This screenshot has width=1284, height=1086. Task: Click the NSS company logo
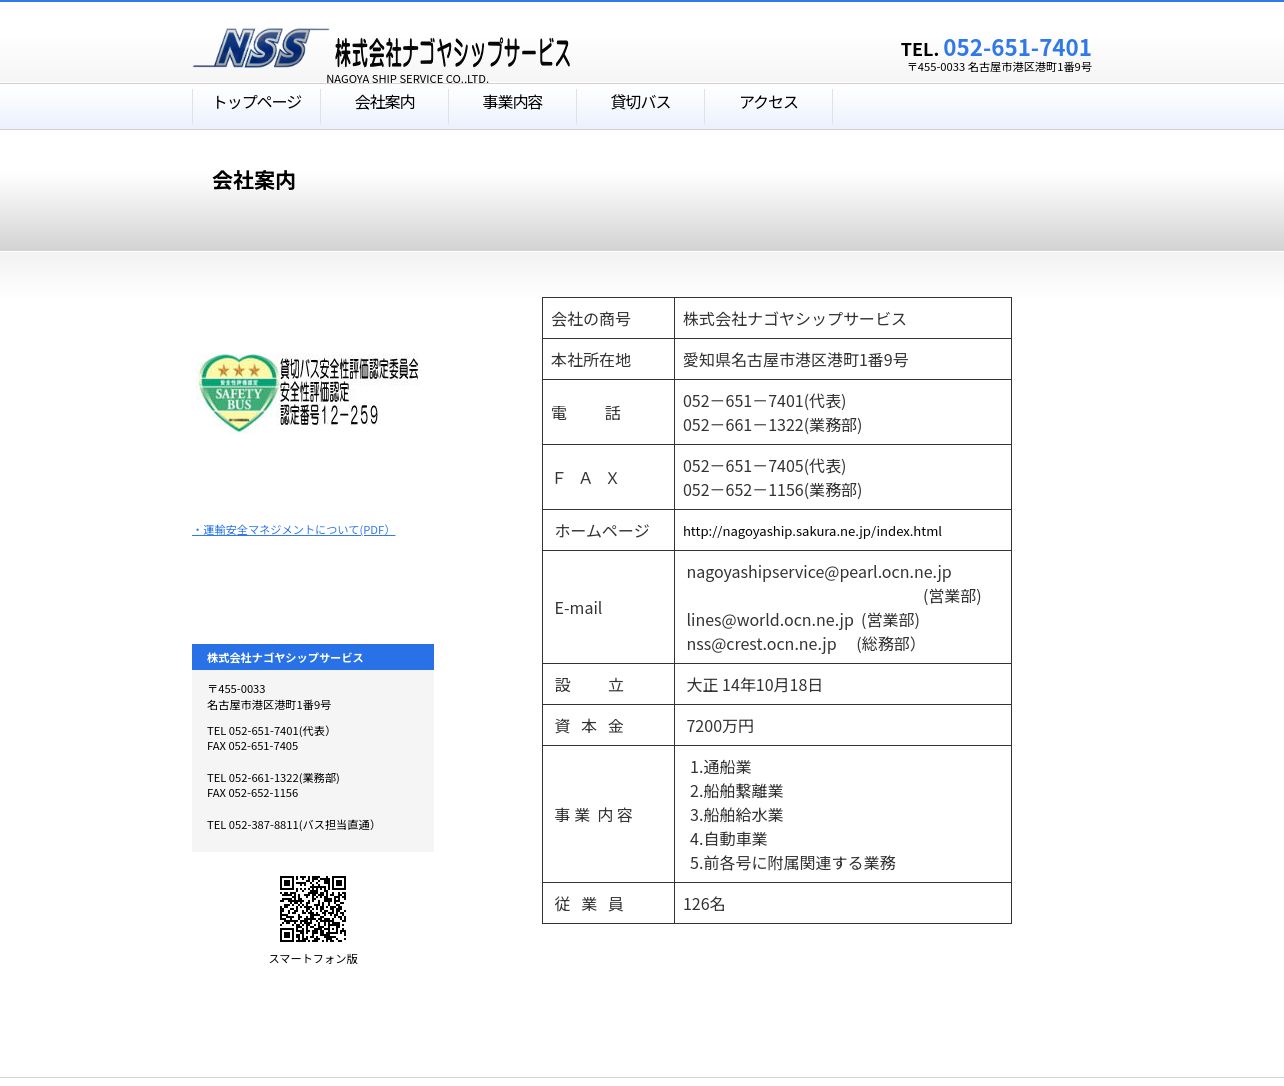pyautogui.click(x=261, y=48)
